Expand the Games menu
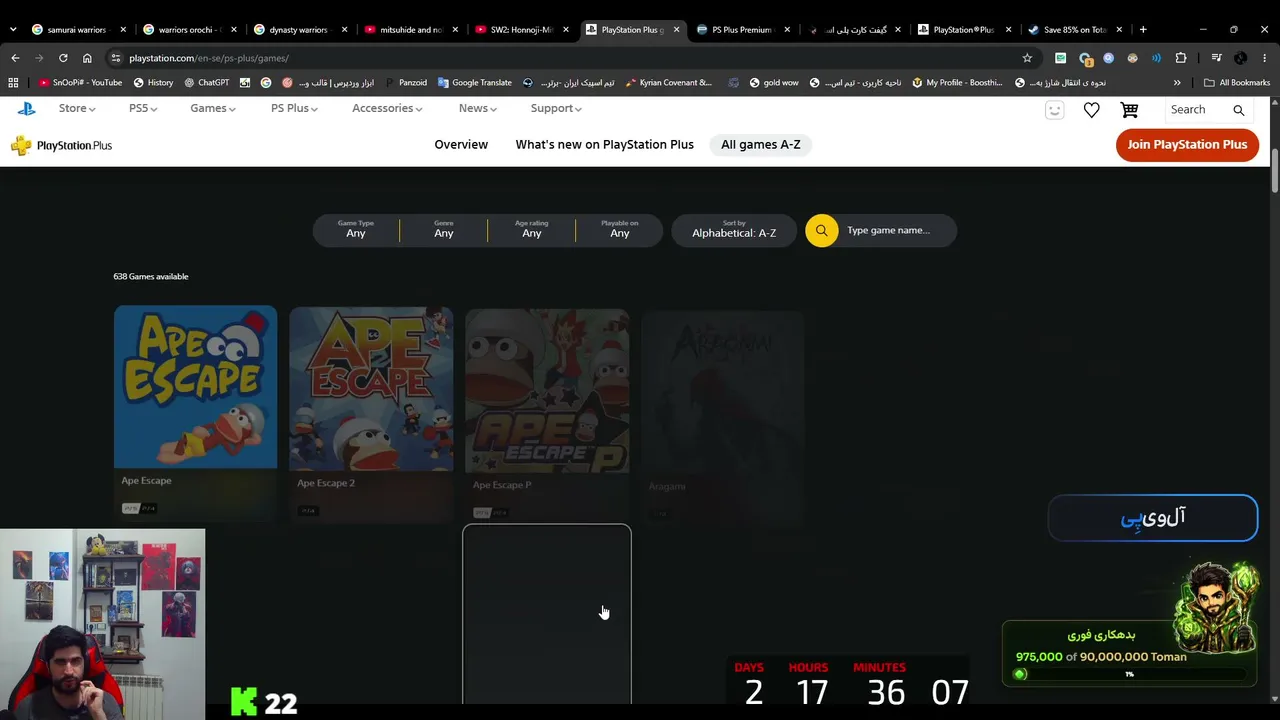Screen dimensions: 1280x720 (213, 109)
